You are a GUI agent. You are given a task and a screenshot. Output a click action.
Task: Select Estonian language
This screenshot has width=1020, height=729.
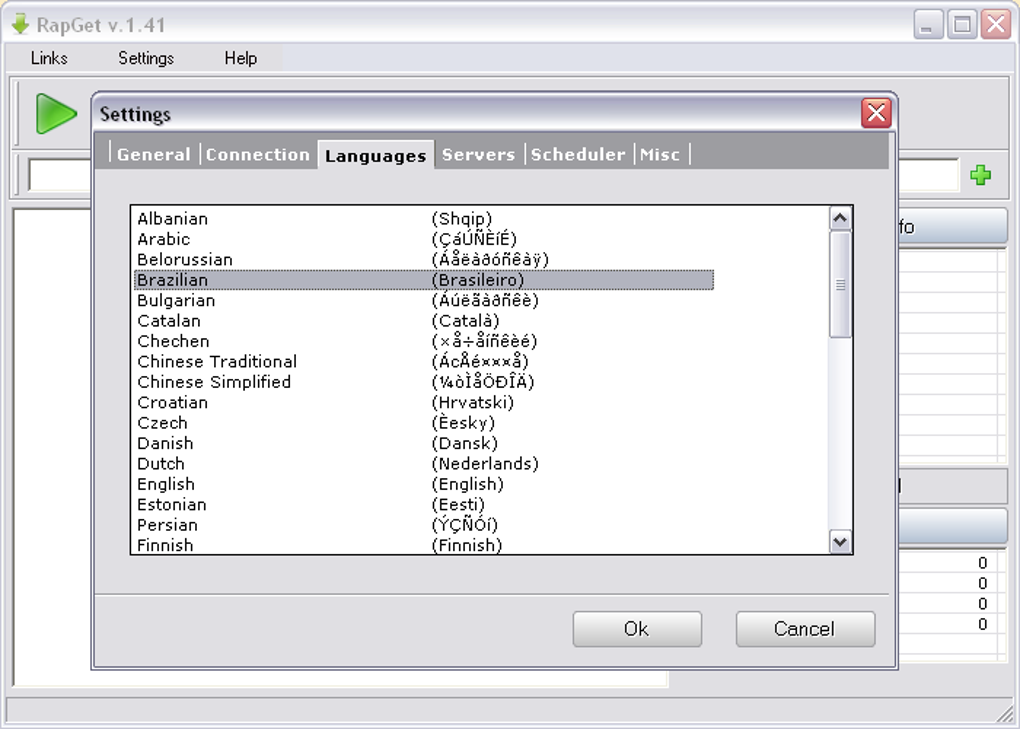tap(172, 505)
